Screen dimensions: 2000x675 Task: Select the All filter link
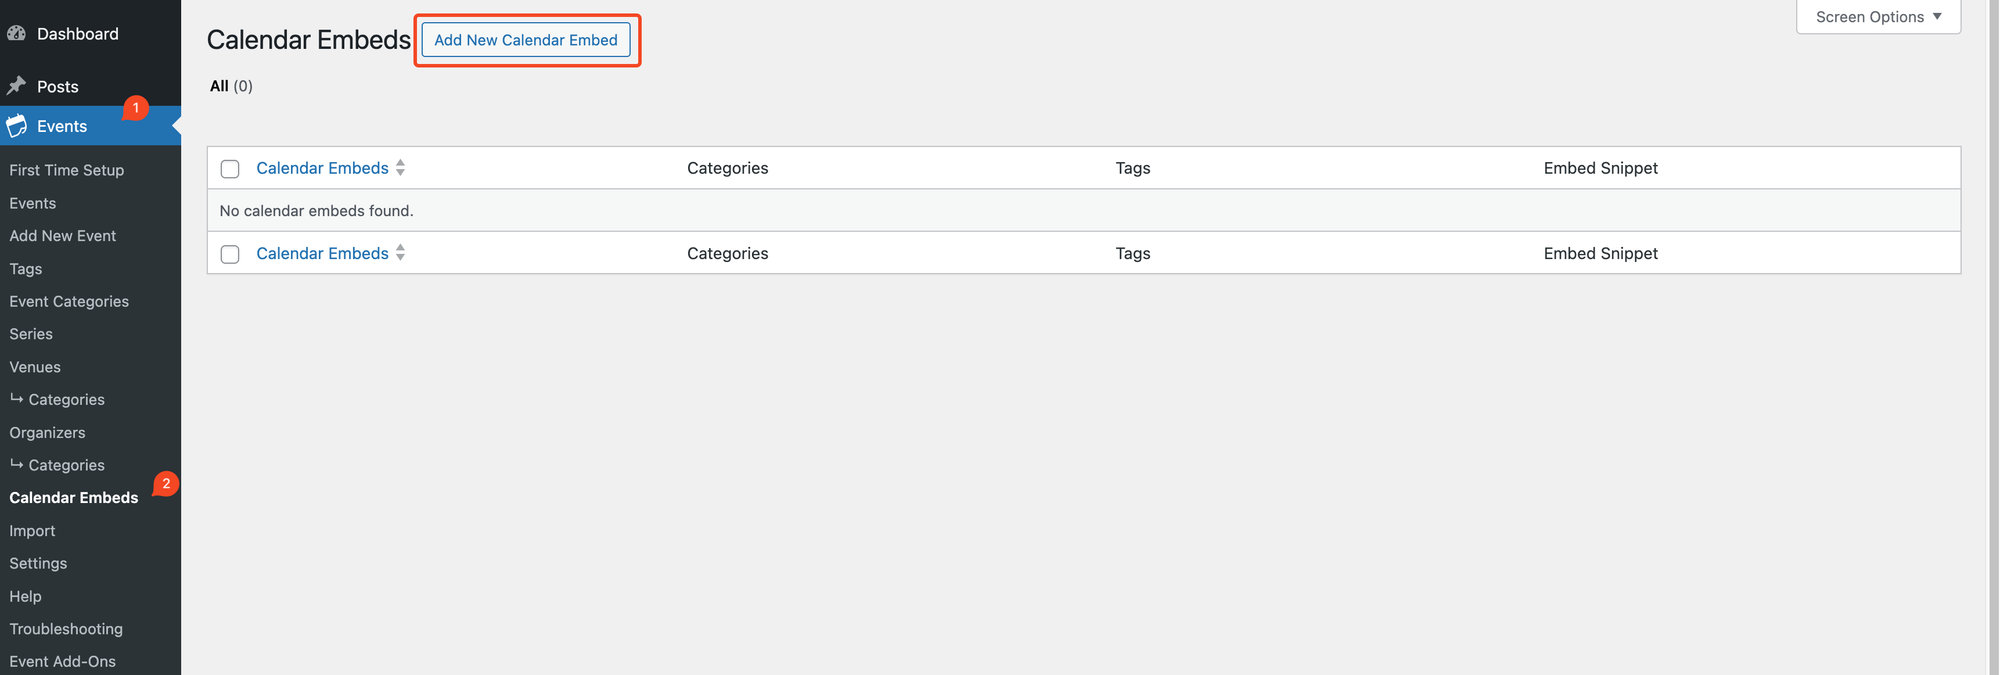(x=219, y=86)
